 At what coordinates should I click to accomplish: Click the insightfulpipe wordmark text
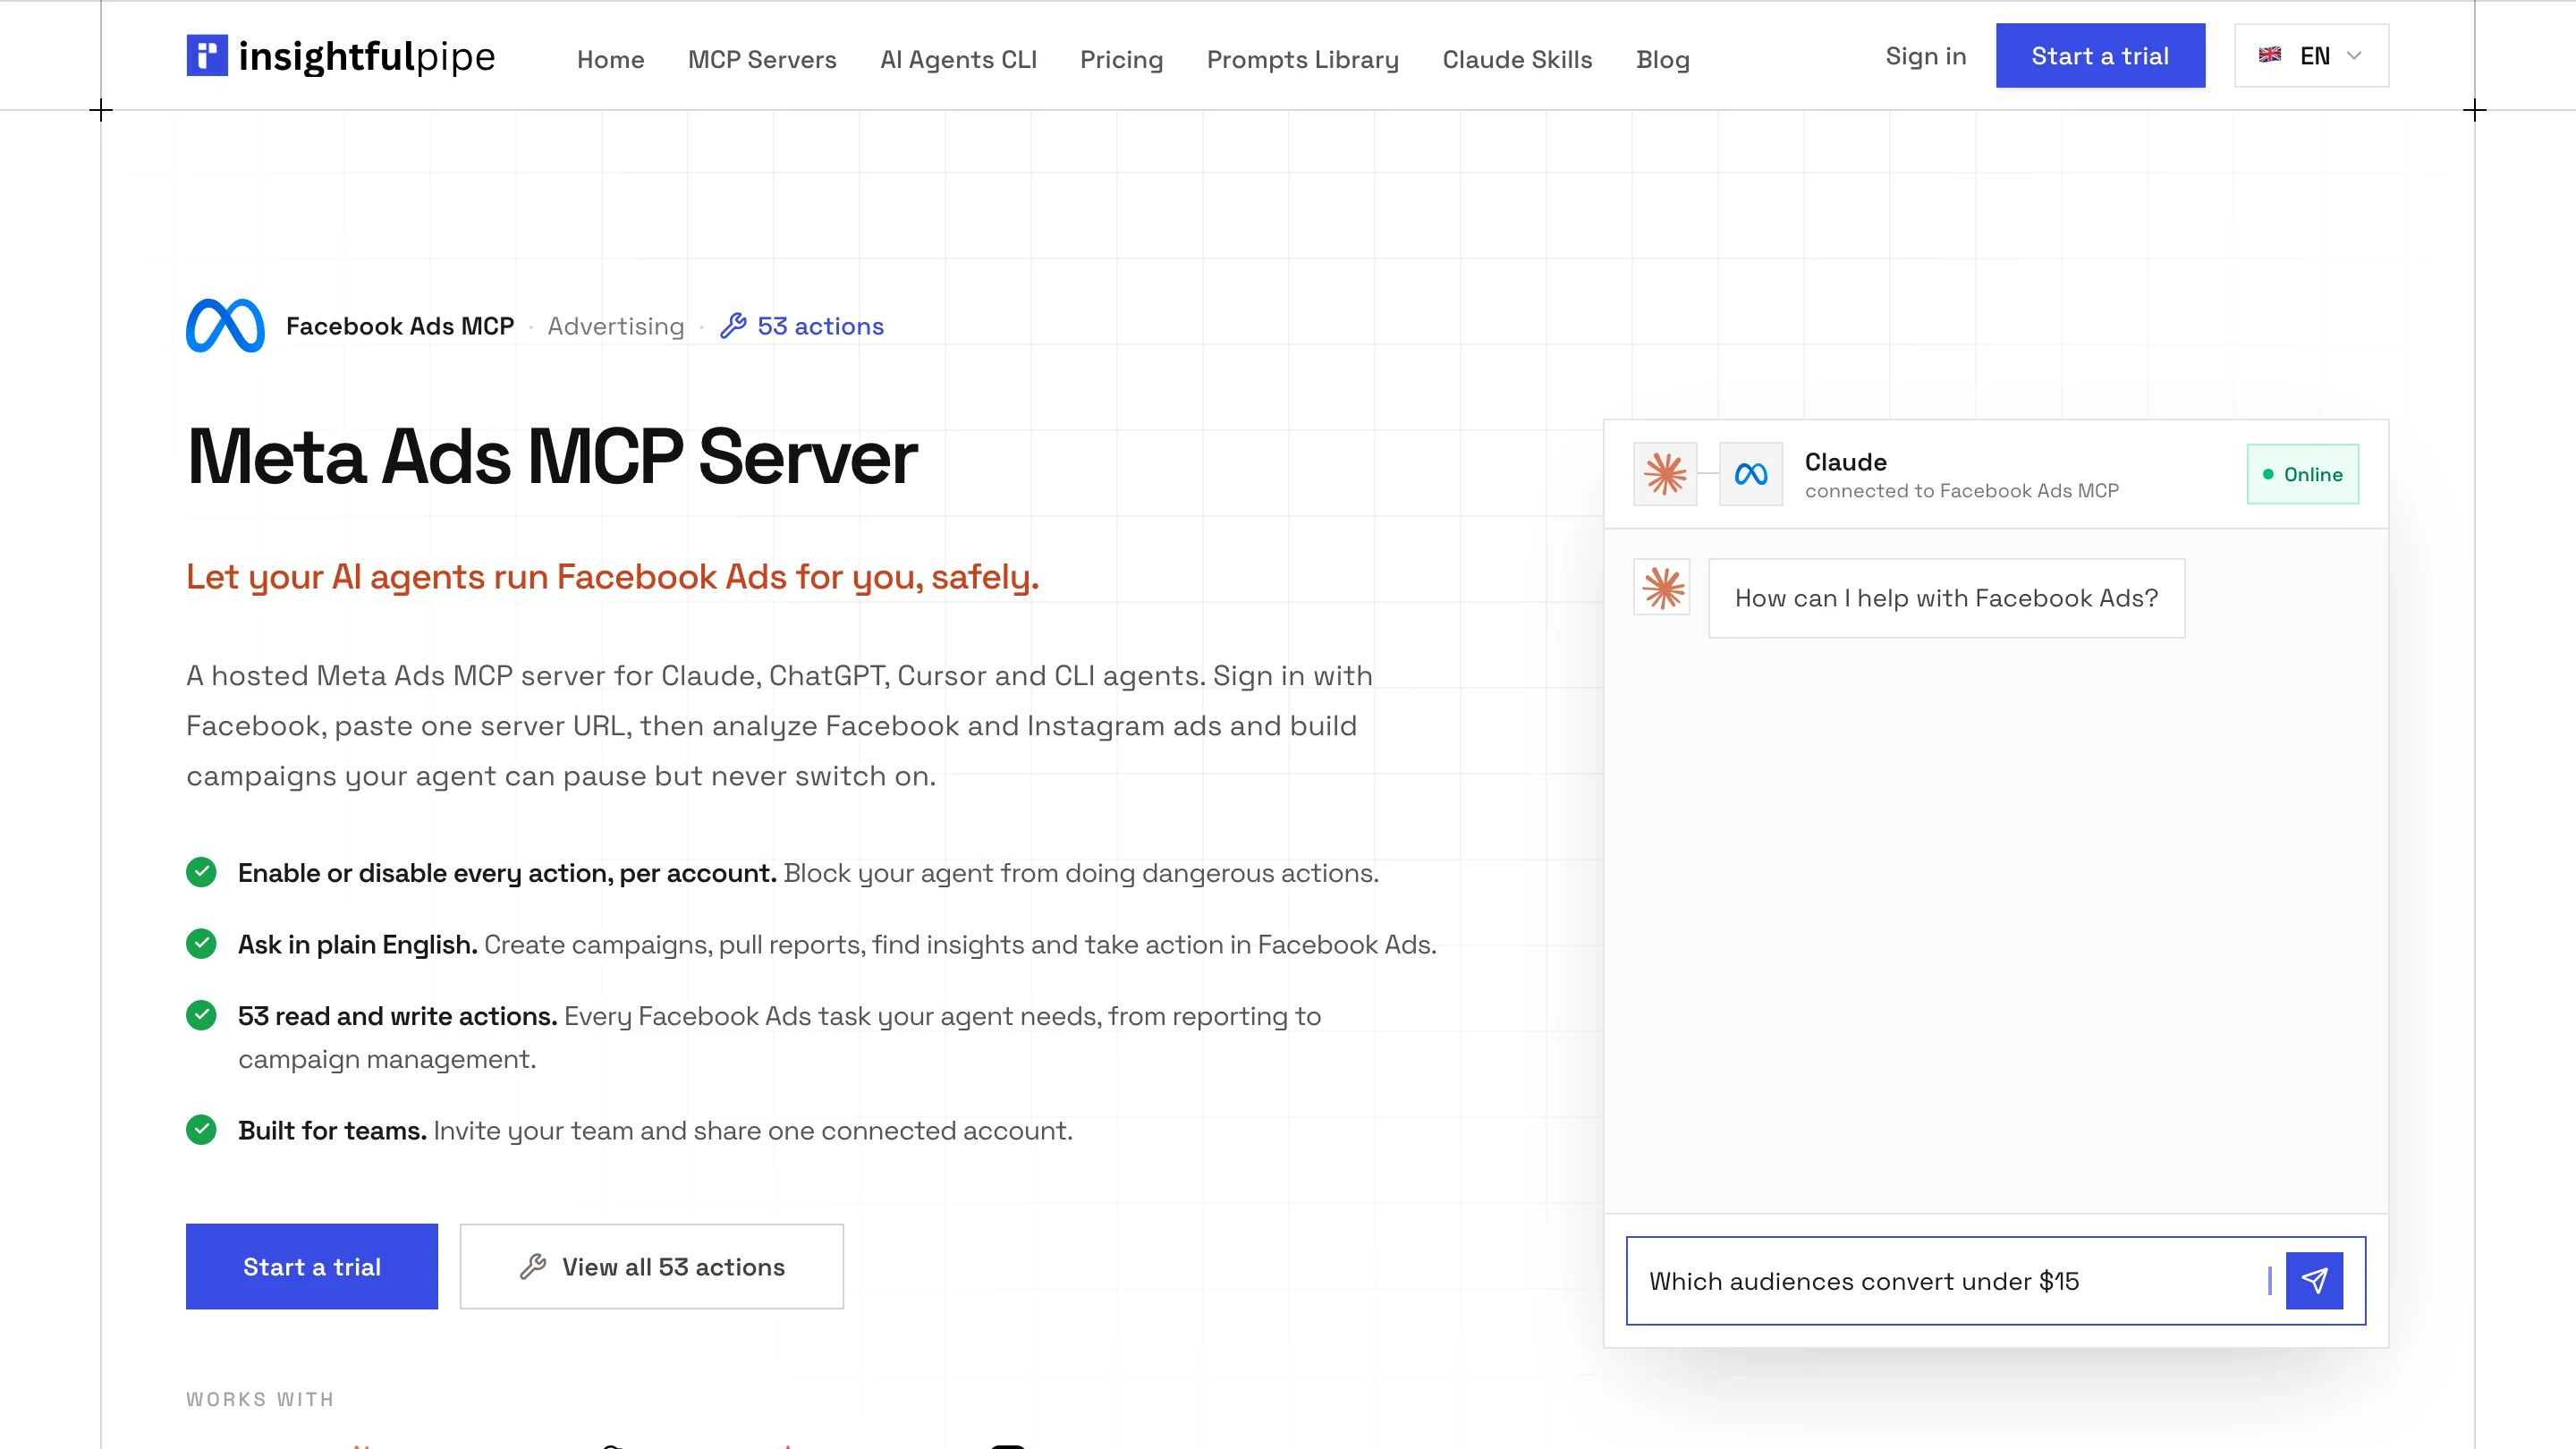click(367, 56)
